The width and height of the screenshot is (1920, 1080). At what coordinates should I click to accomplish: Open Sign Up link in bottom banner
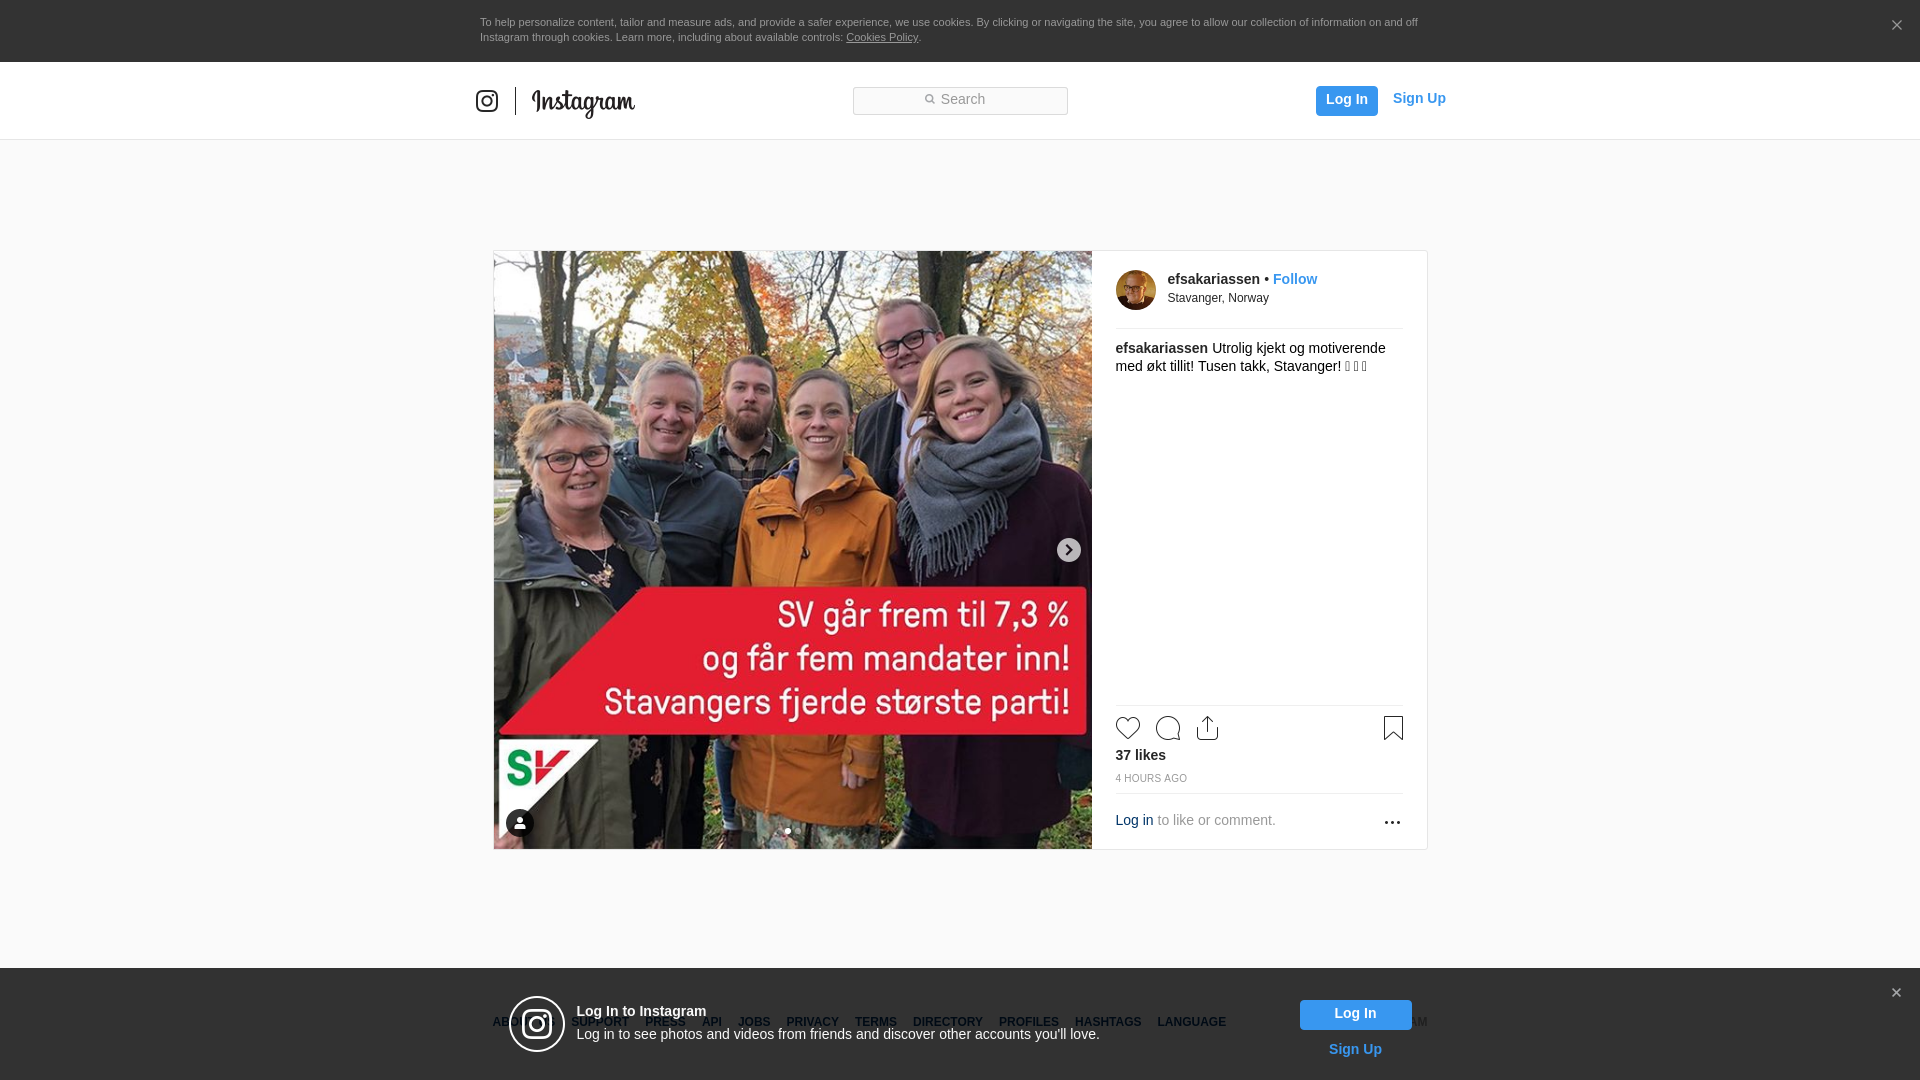click(x=1355, y=1049)
